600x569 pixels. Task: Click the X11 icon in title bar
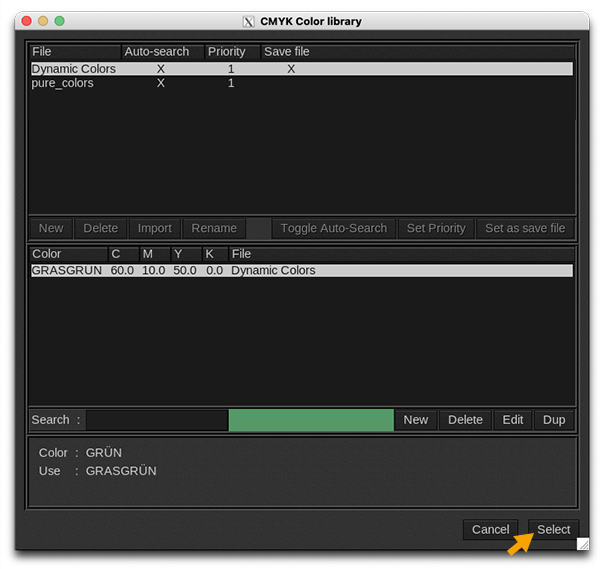tap(249, 21)
